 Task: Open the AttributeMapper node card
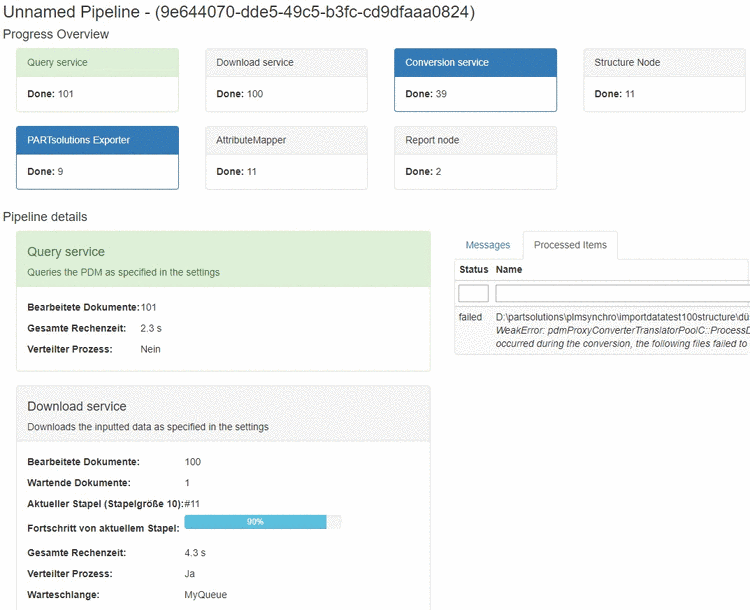[x=286, y=157]
